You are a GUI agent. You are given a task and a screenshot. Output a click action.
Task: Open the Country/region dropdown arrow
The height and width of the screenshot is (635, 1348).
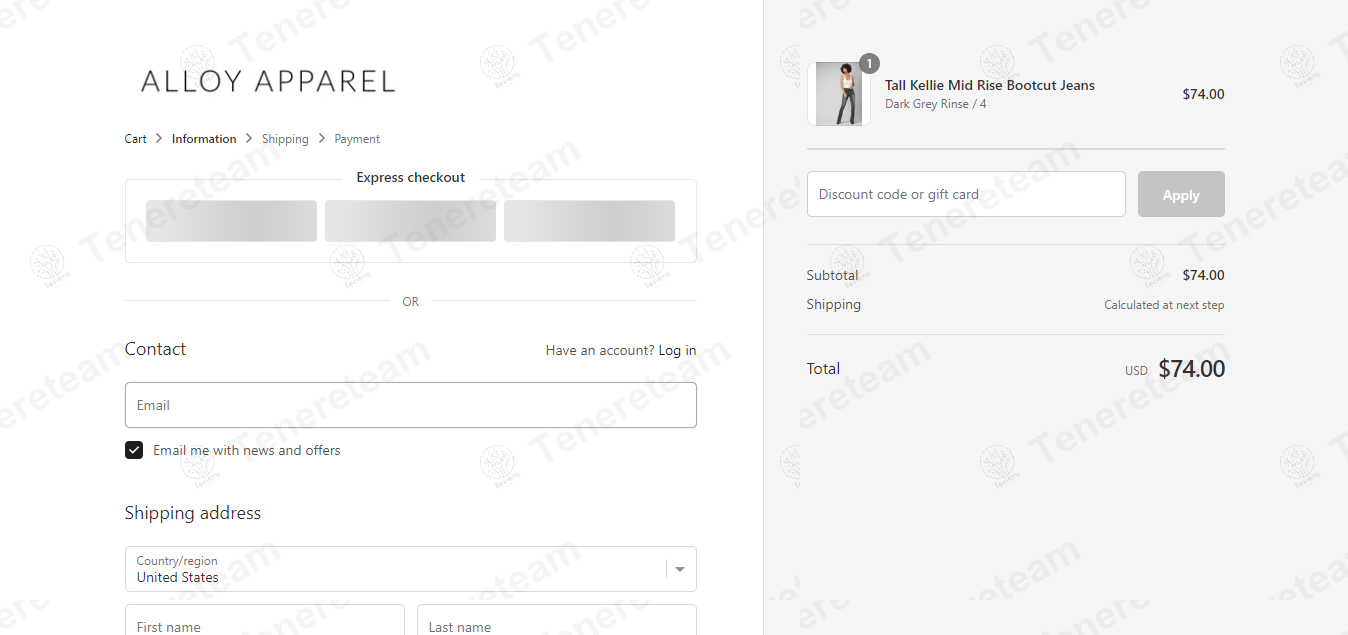(680, 569)
